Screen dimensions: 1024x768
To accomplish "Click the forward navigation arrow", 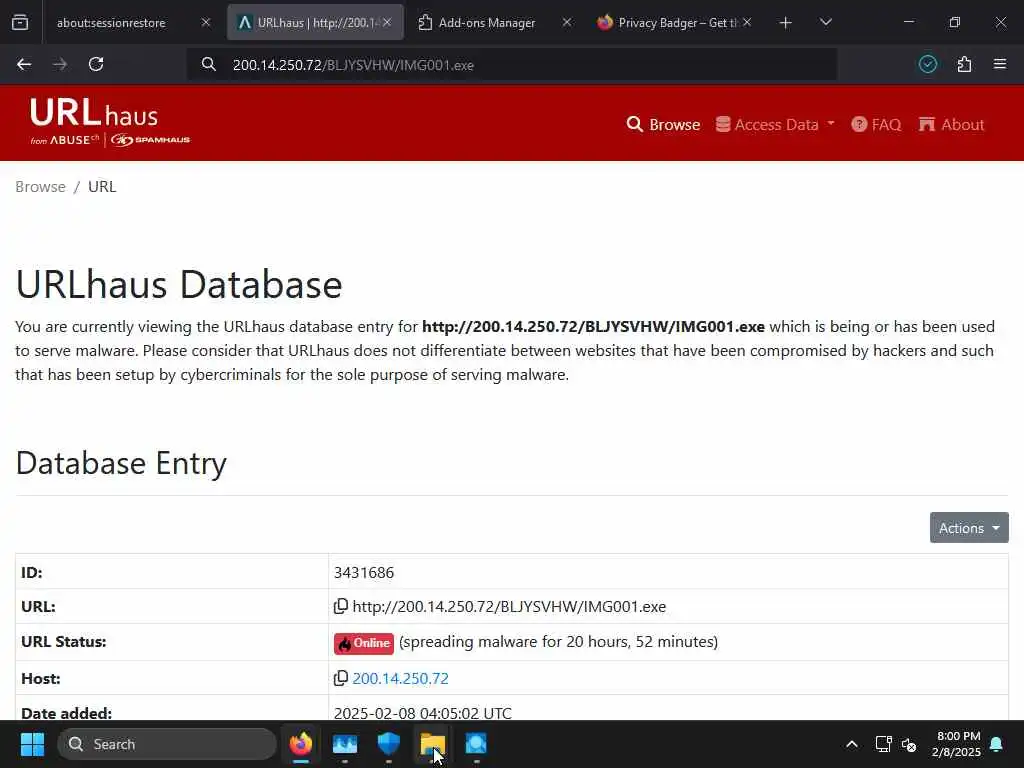I will point(60,64).
